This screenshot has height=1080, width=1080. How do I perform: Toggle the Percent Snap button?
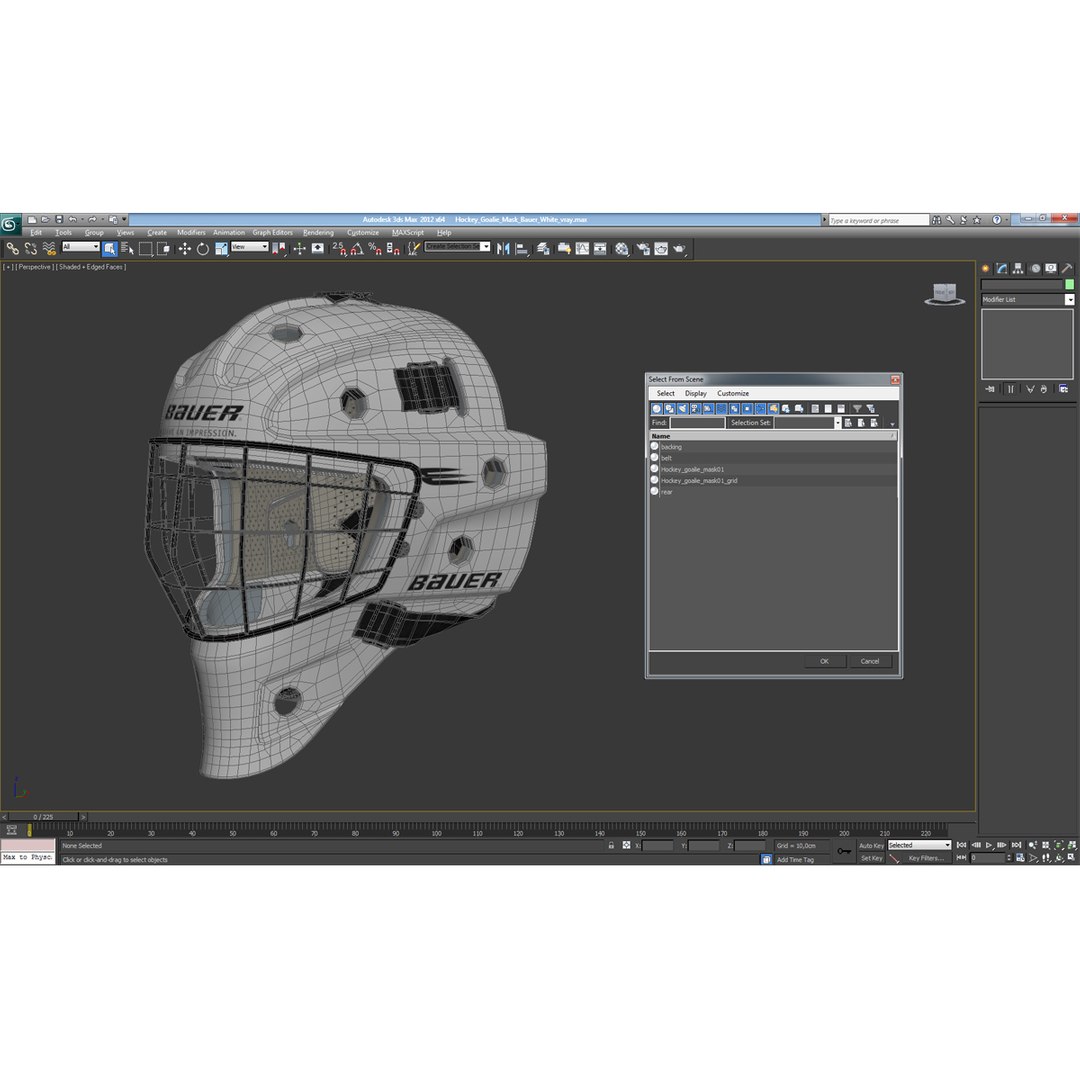click(375, 249)
